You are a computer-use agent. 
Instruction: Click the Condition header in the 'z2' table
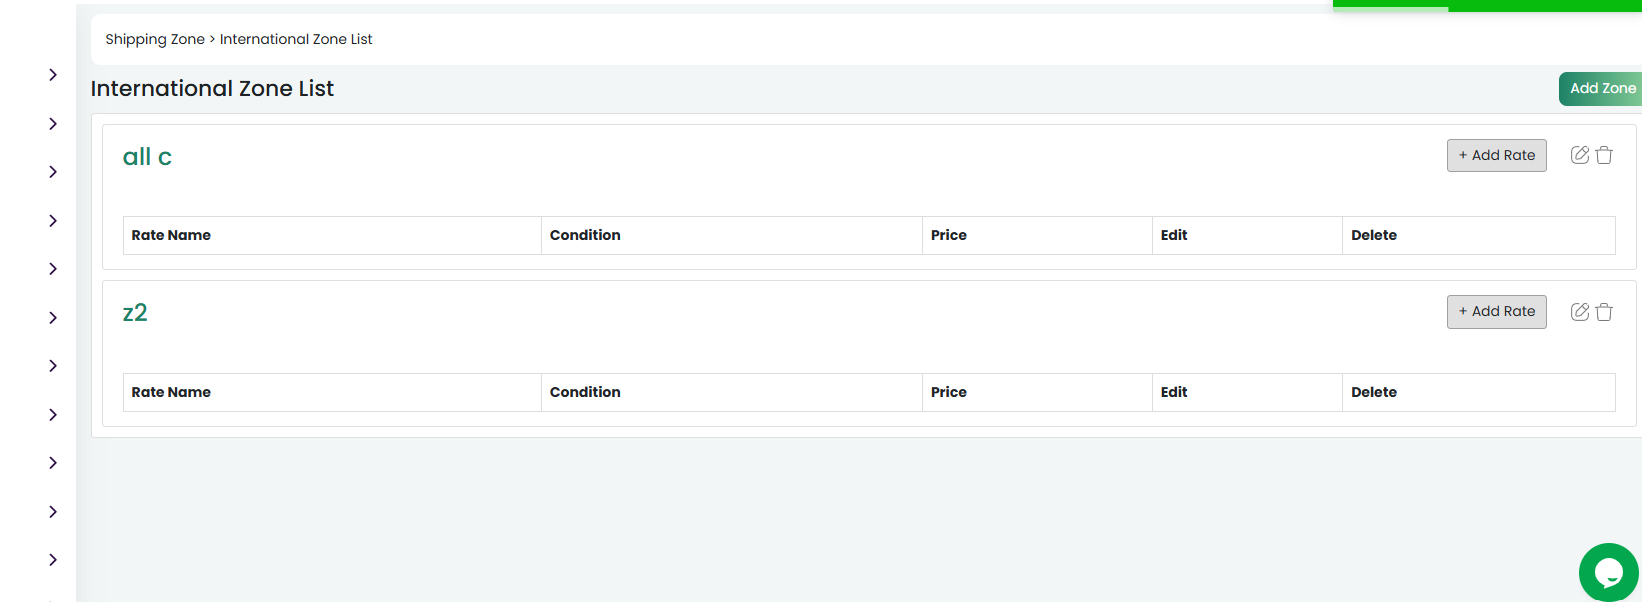pos(585,392)
